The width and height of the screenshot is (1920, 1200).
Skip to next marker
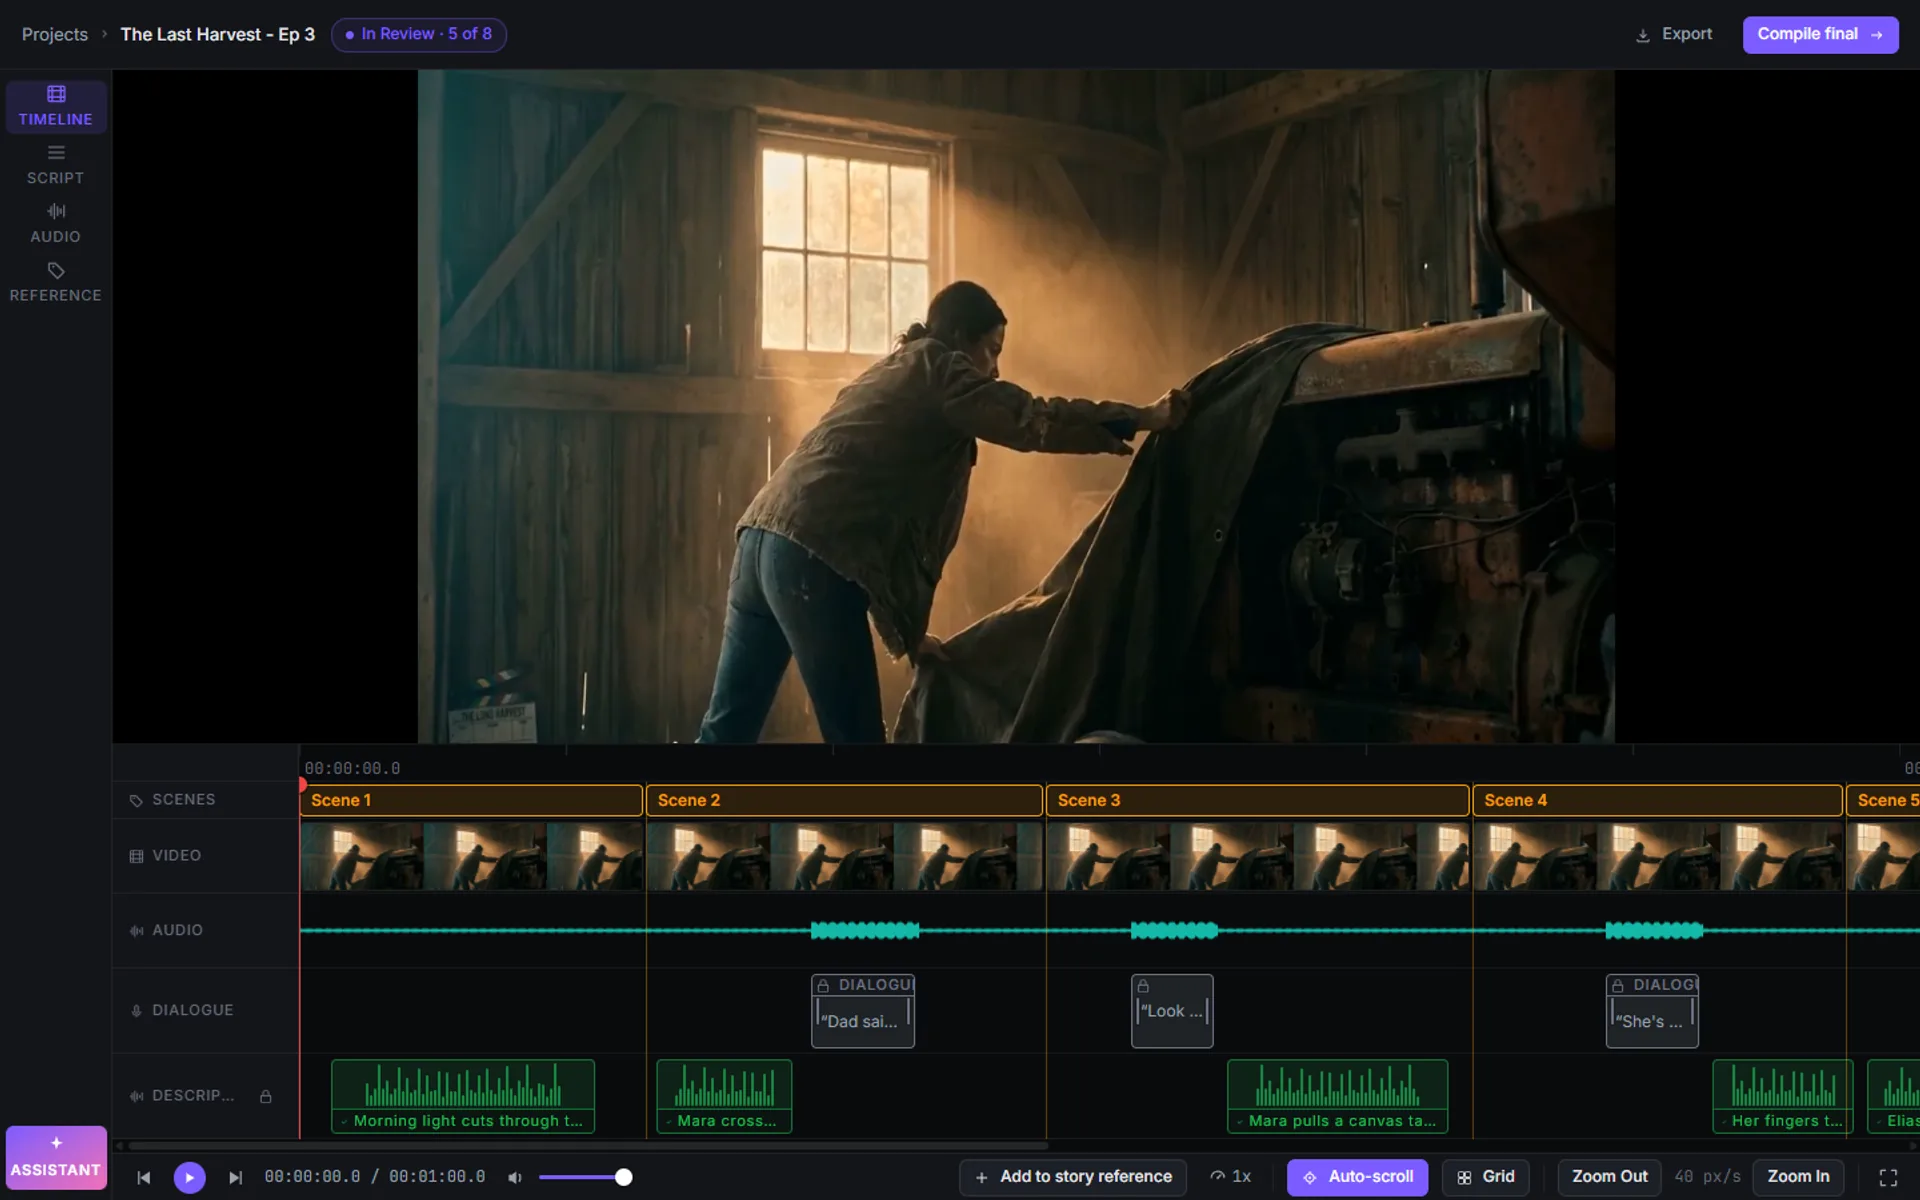point(235,1177)
